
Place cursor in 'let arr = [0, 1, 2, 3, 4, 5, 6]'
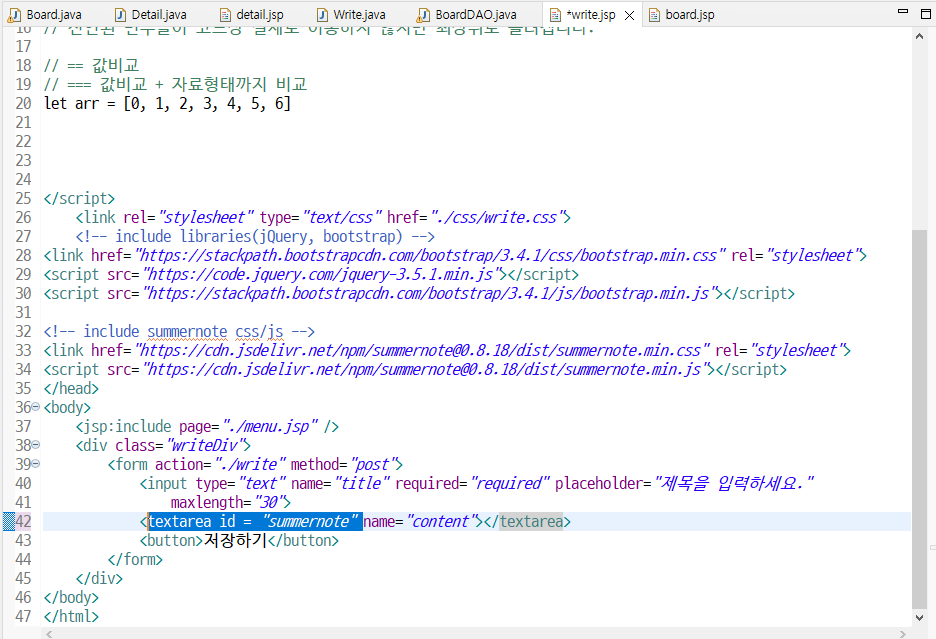point(167,103)
